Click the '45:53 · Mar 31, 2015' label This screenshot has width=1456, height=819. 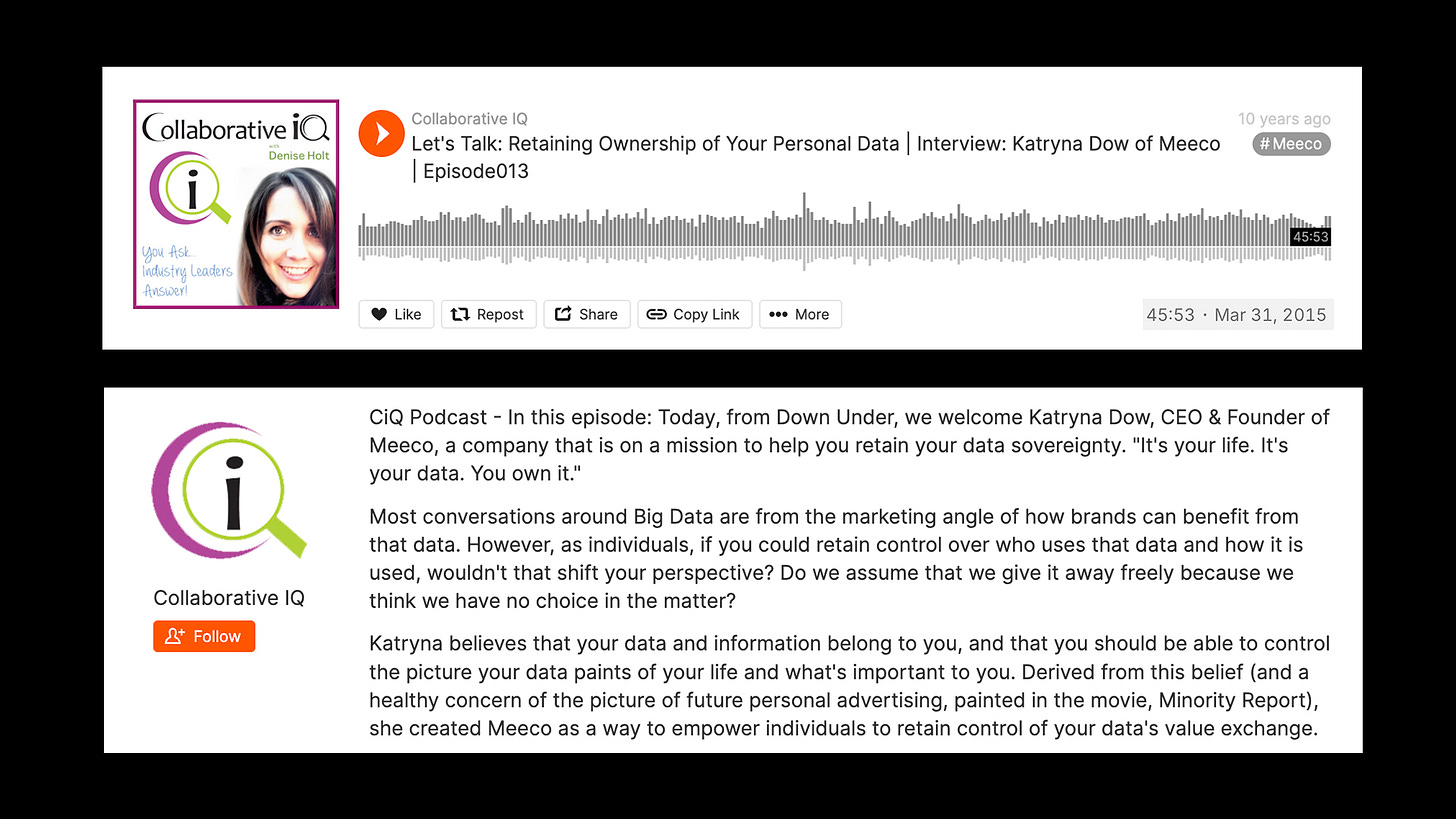[1237, 314]
